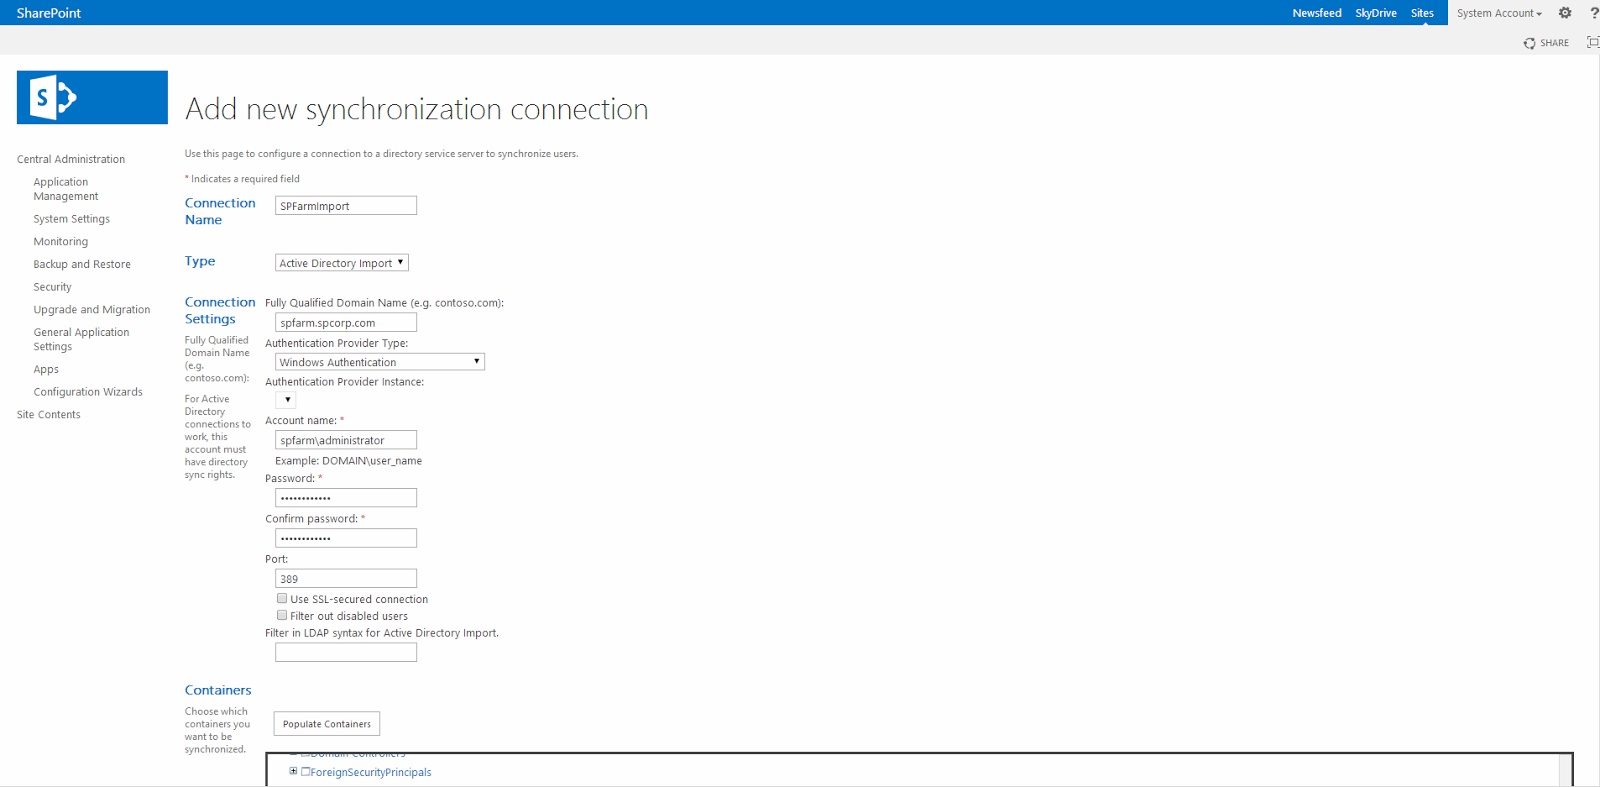Open the settings gear menu
Image resolution: width=1600 pixels, height=787 pixels.
1565,13
